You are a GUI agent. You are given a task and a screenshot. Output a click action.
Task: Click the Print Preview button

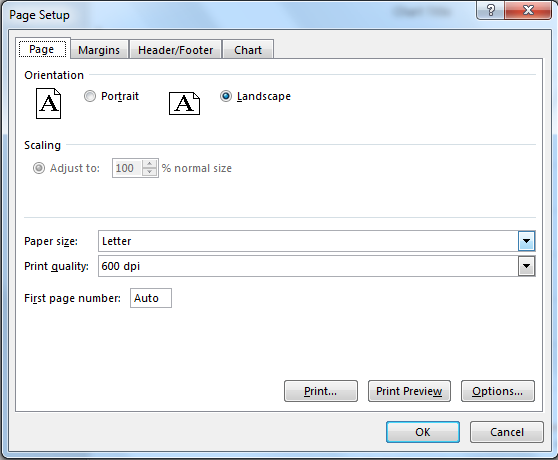click(x=409, y=391)
